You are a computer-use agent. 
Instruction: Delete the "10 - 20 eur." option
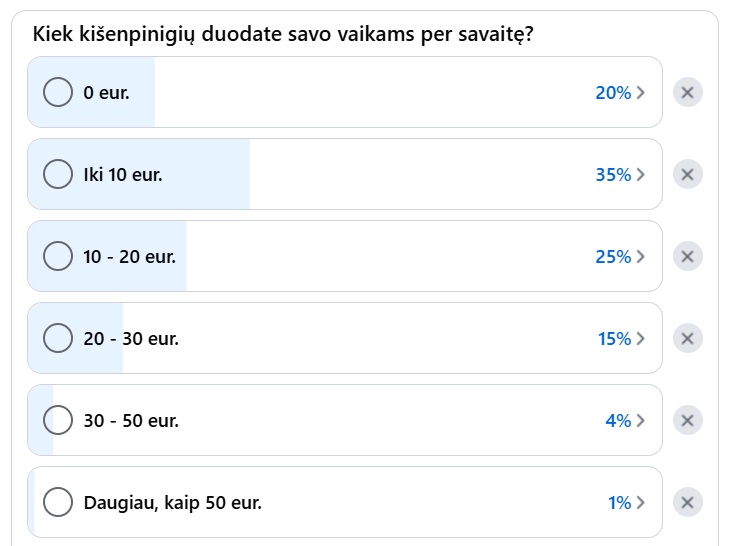point(688,256)
